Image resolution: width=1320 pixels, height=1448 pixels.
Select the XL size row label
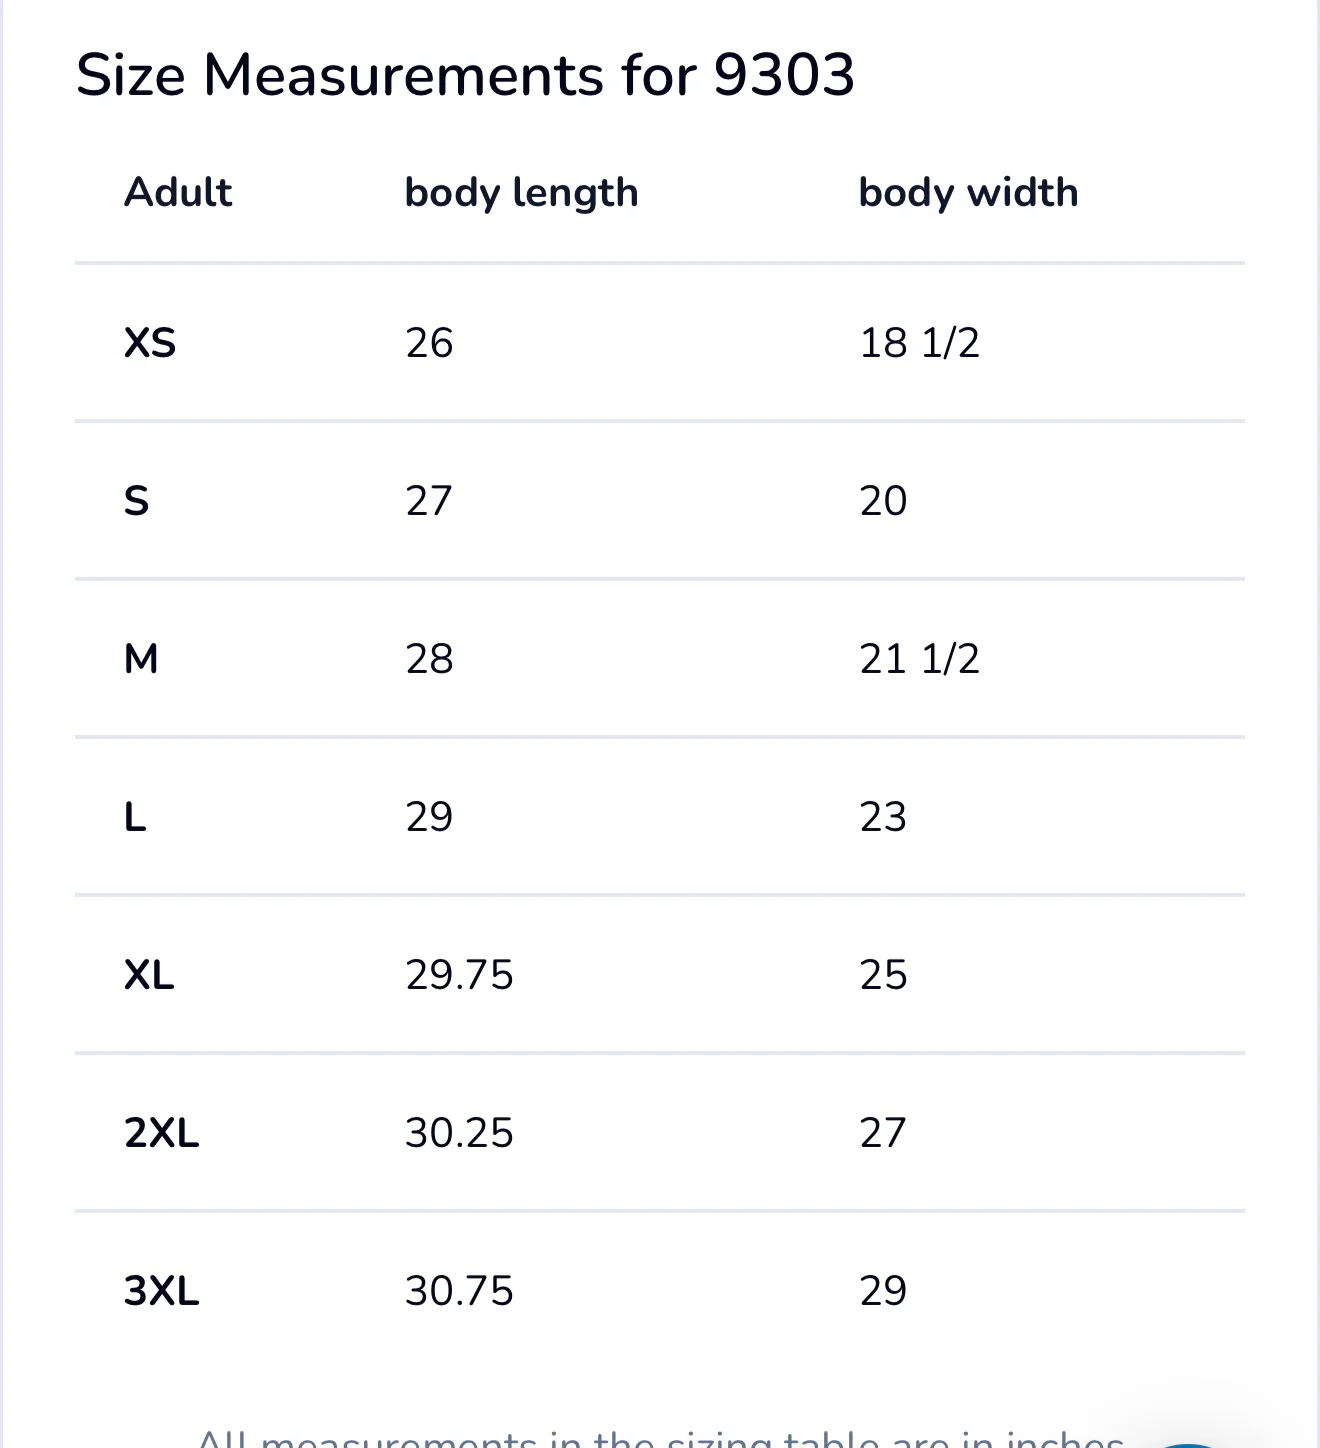tap(149, 975)
